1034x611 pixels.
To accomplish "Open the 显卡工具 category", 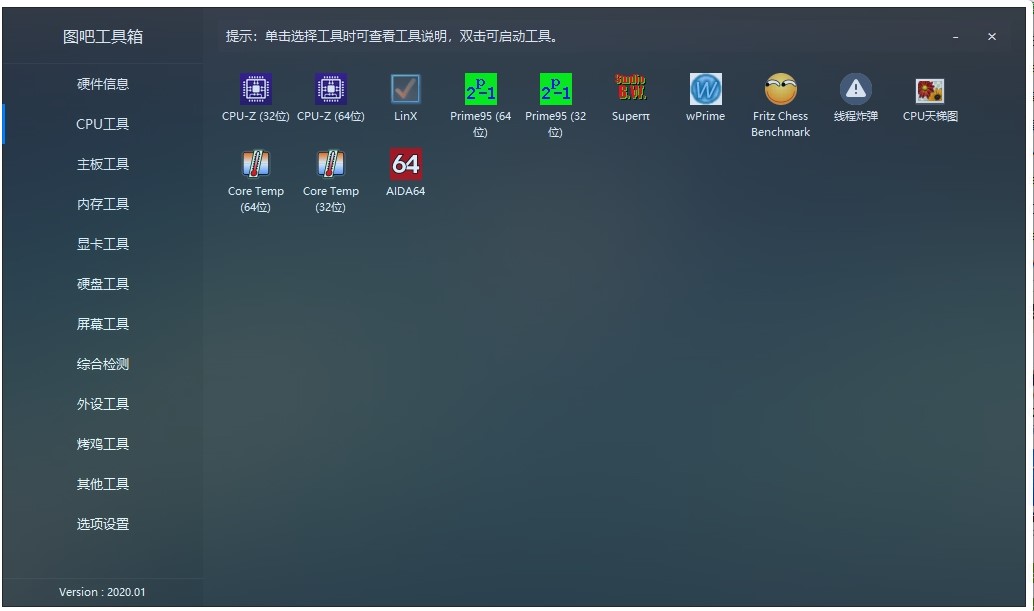I will click(103, 244).
